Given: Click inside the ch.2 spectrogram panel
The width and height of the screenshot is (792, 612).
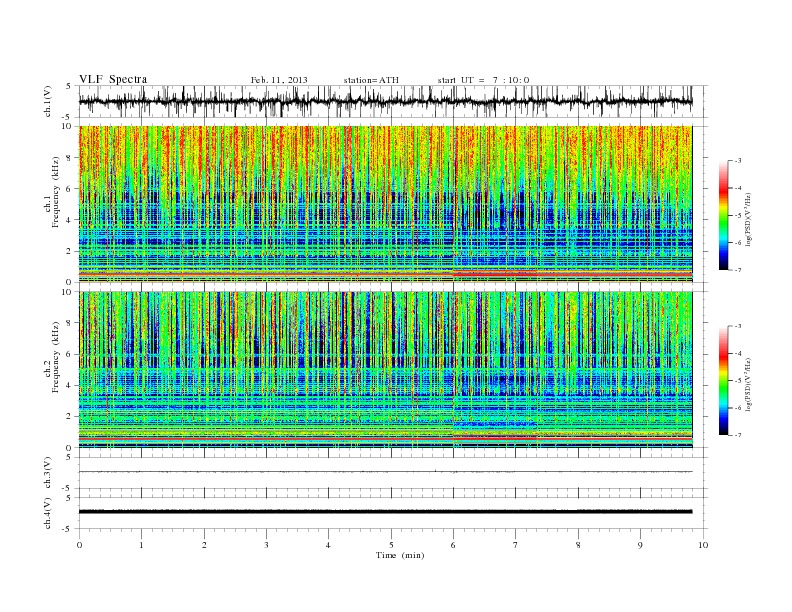Looking at the screenshot, I should coord(385,370).
